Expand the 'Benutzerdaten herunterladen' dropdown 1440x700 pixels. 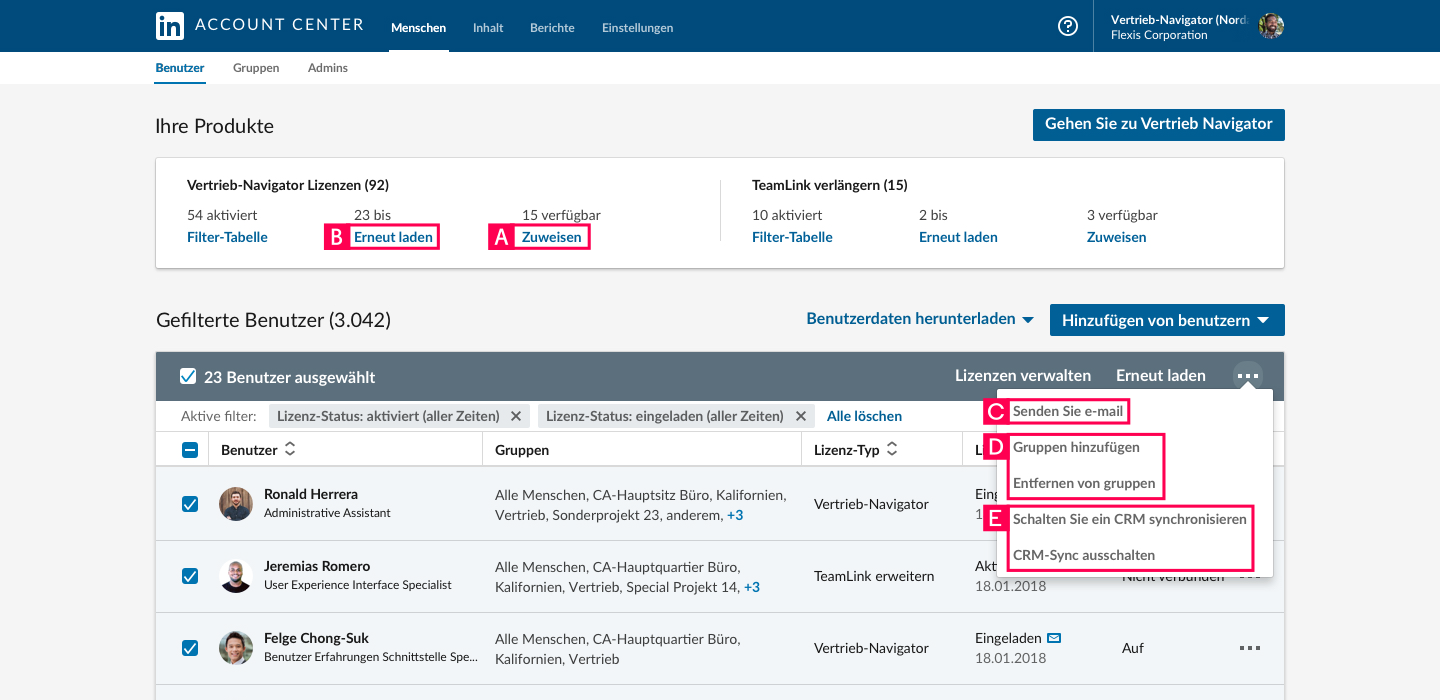(x=920, y=320)
